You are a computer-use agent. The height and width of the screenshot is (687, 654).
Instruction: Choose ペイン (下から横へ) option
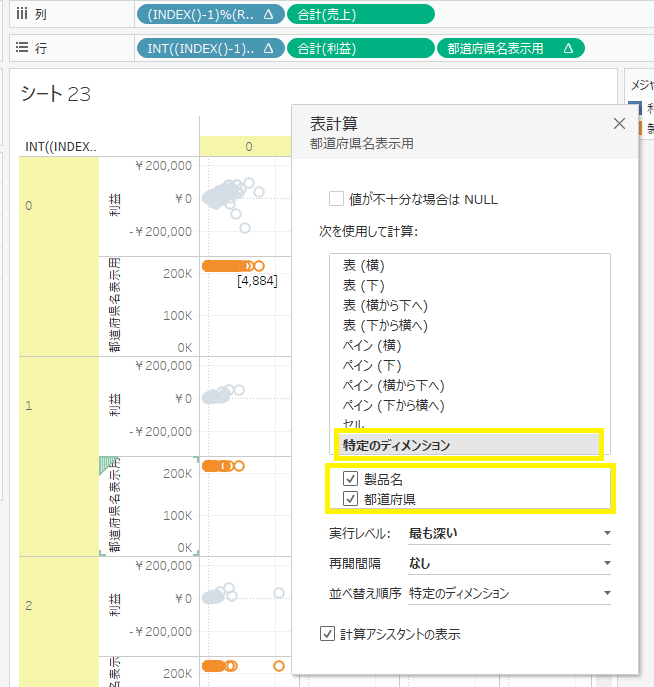pyautogui.click(x=393, y=405)
